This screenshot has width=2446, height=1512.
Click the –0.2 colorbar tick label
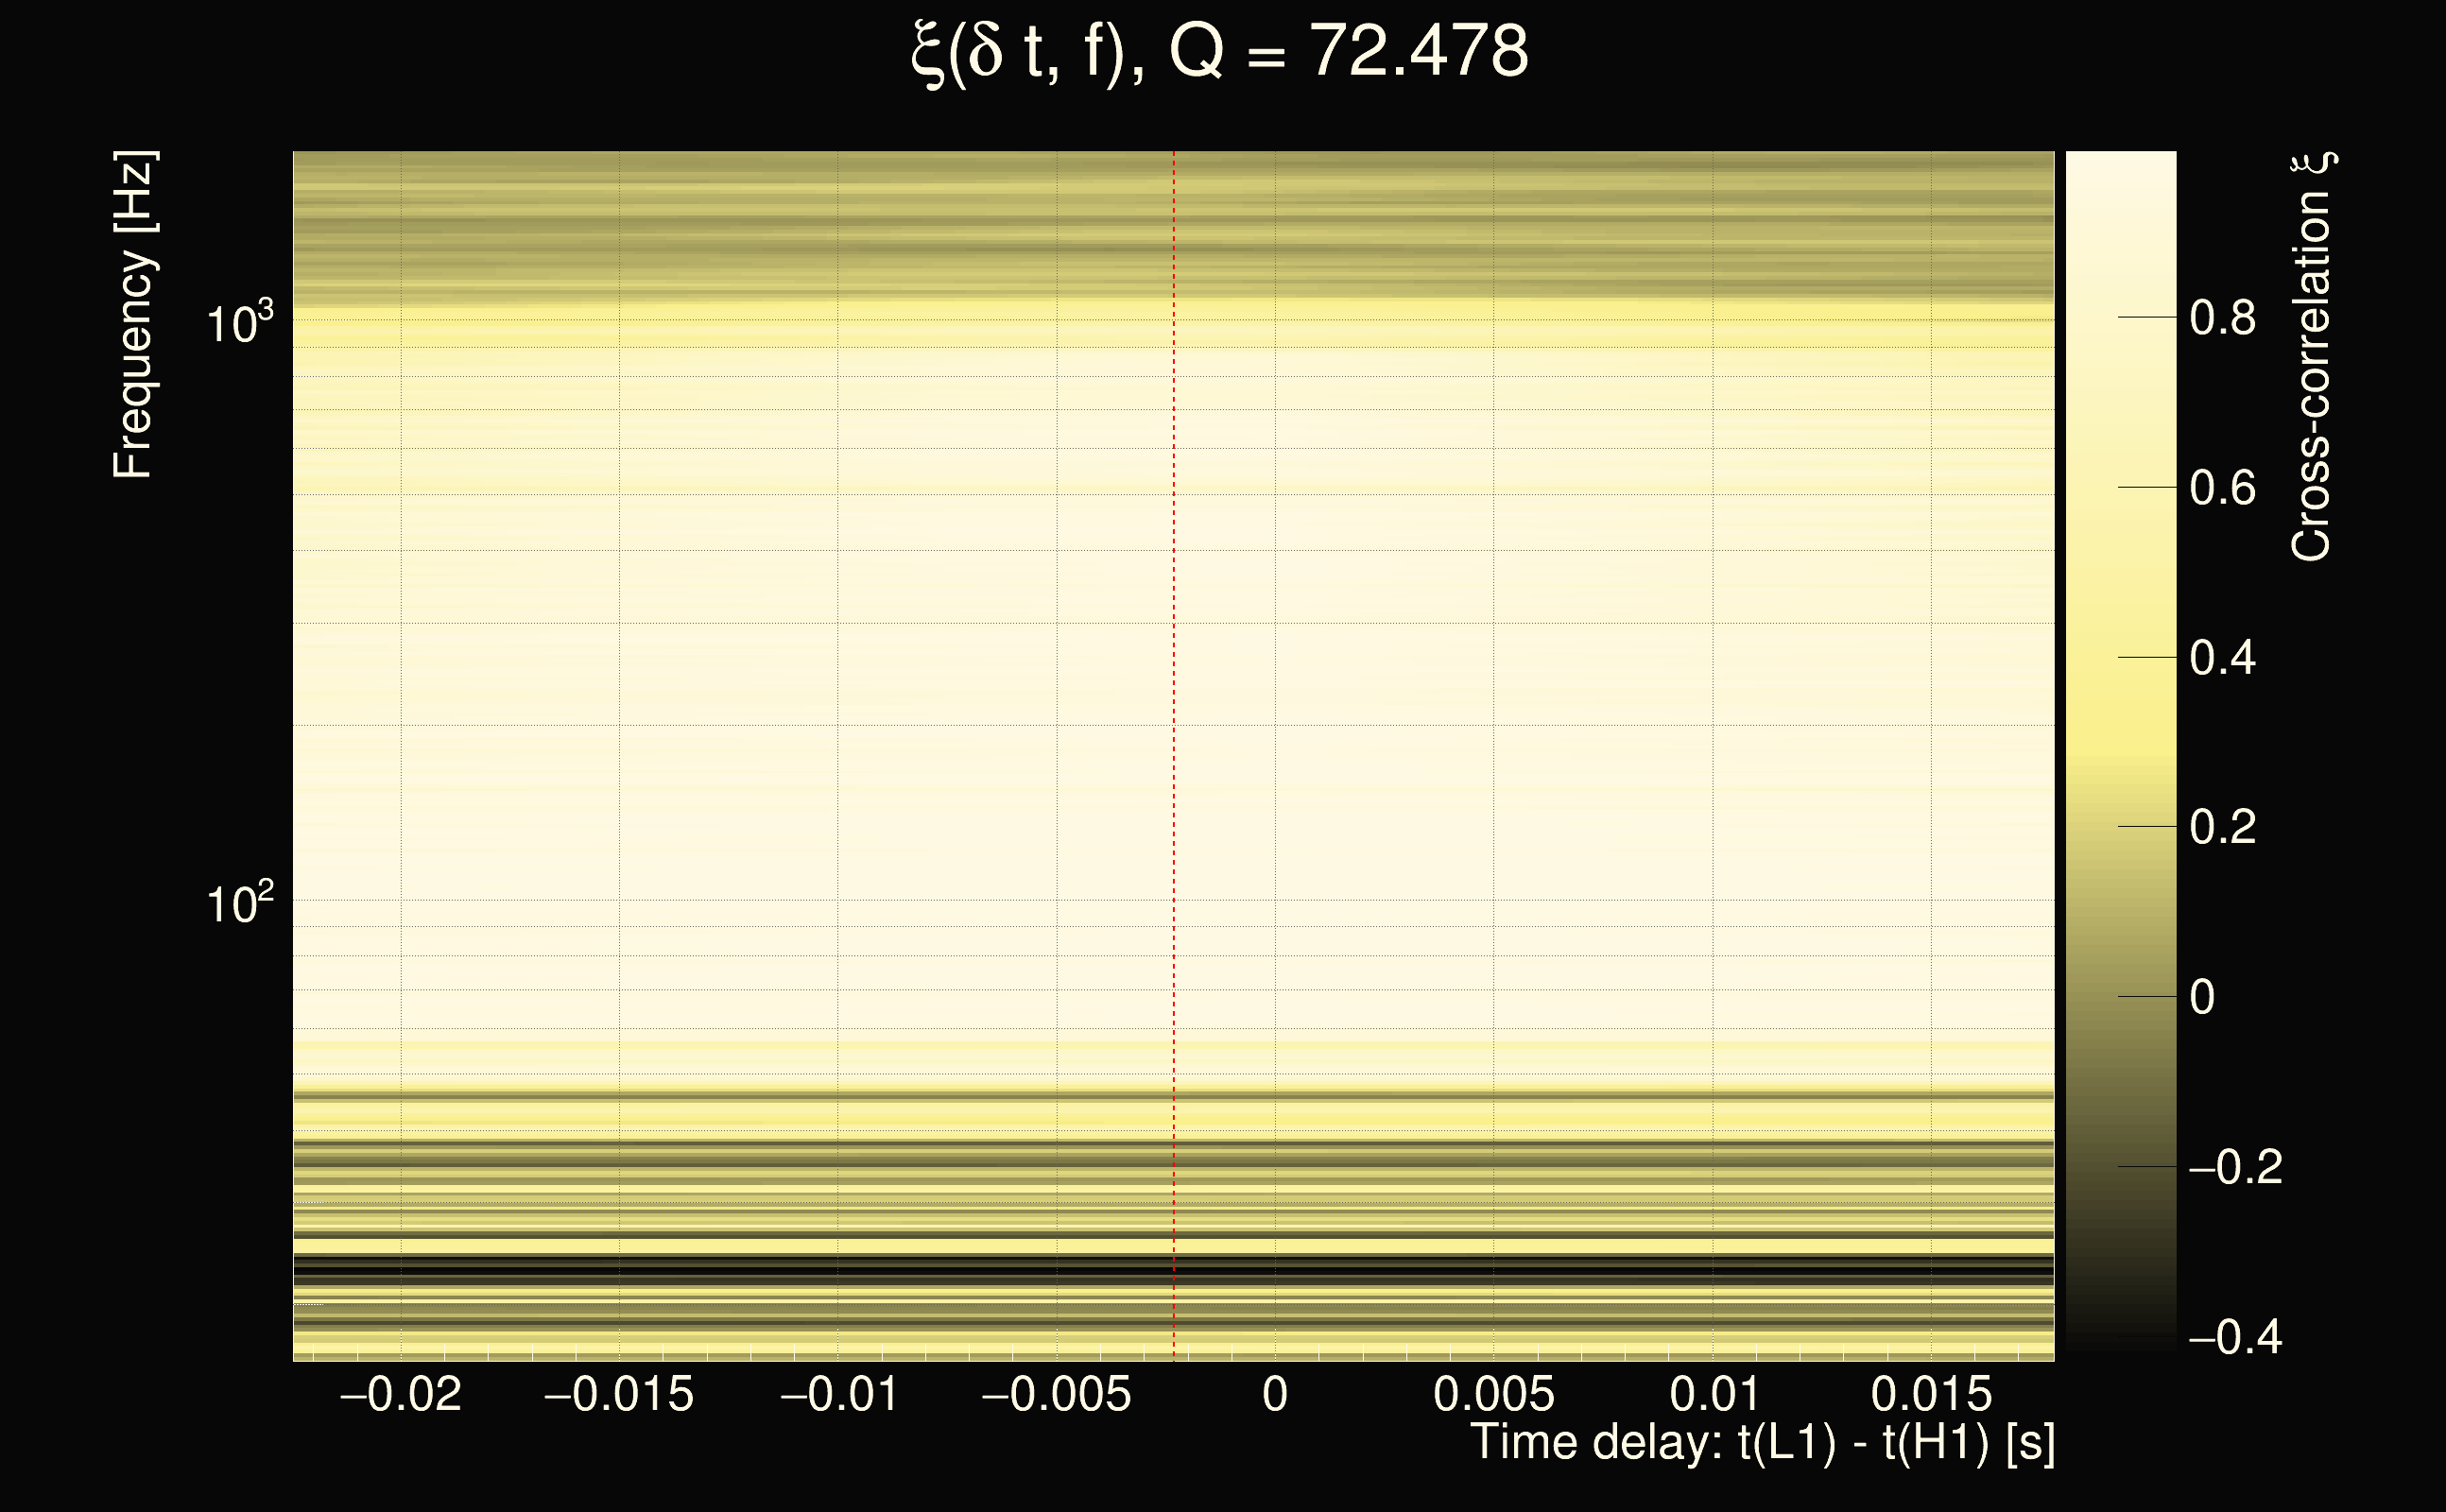click(2235, 1167)
